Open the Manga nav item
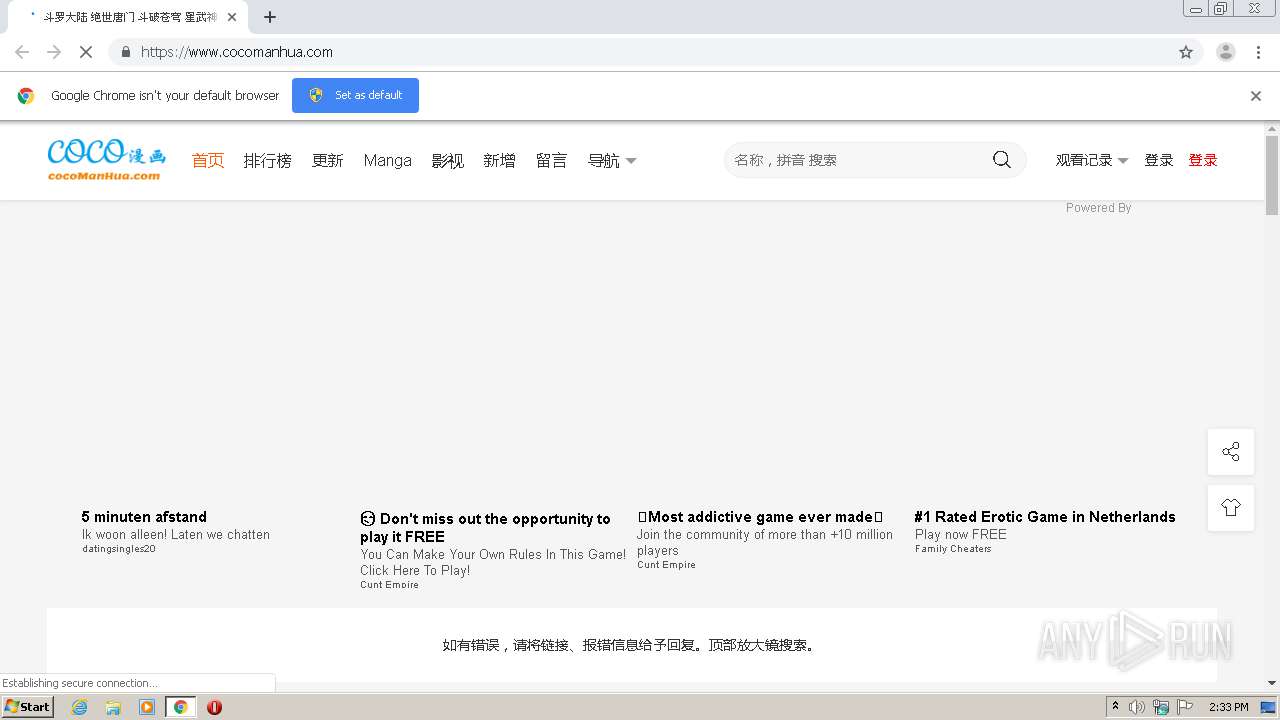Viewport: 1280px width, 720px height. coord(387,160)
